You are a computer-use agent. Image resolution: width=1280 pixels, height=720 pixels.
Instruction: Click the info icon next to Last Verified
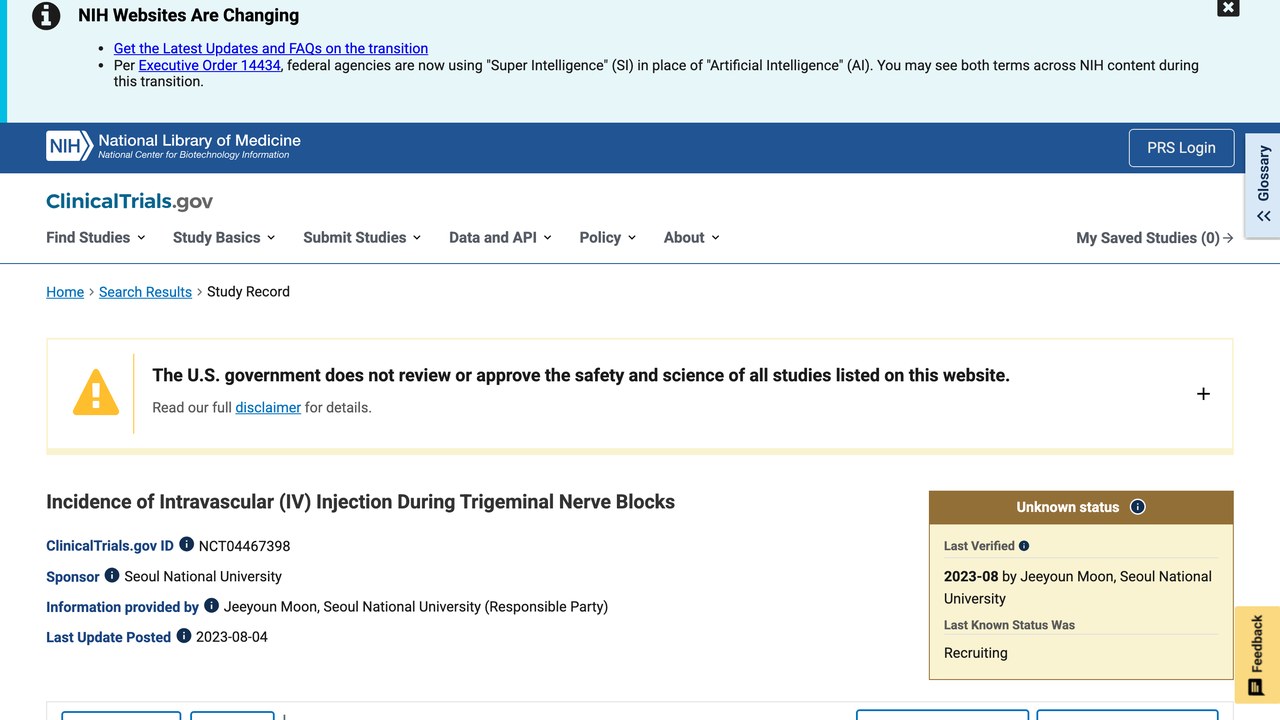click(x=1024, y=546)
